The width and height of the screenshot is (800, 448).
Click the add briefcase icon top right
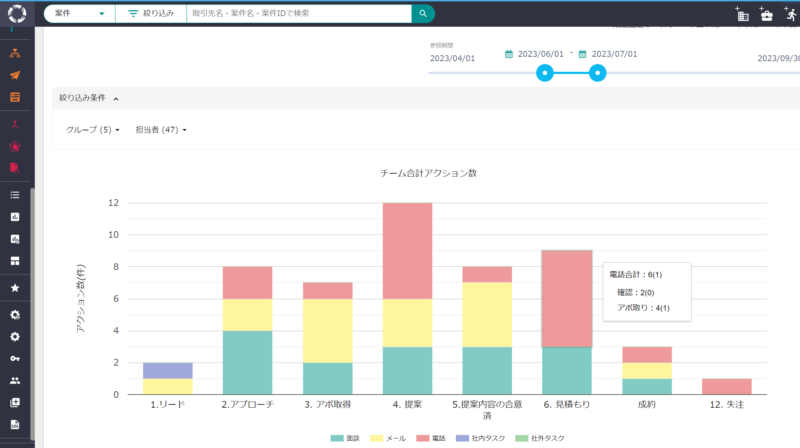766,14
